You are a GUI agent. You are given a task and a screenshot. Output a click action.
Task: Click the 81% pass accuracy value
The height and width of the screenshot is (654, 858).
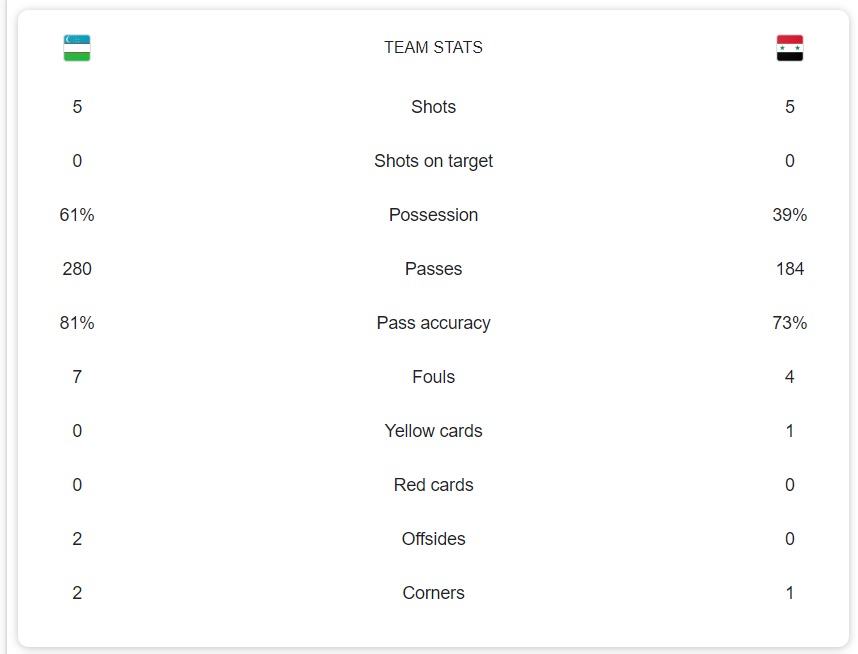pyautogui.click(x=77, y=323)
